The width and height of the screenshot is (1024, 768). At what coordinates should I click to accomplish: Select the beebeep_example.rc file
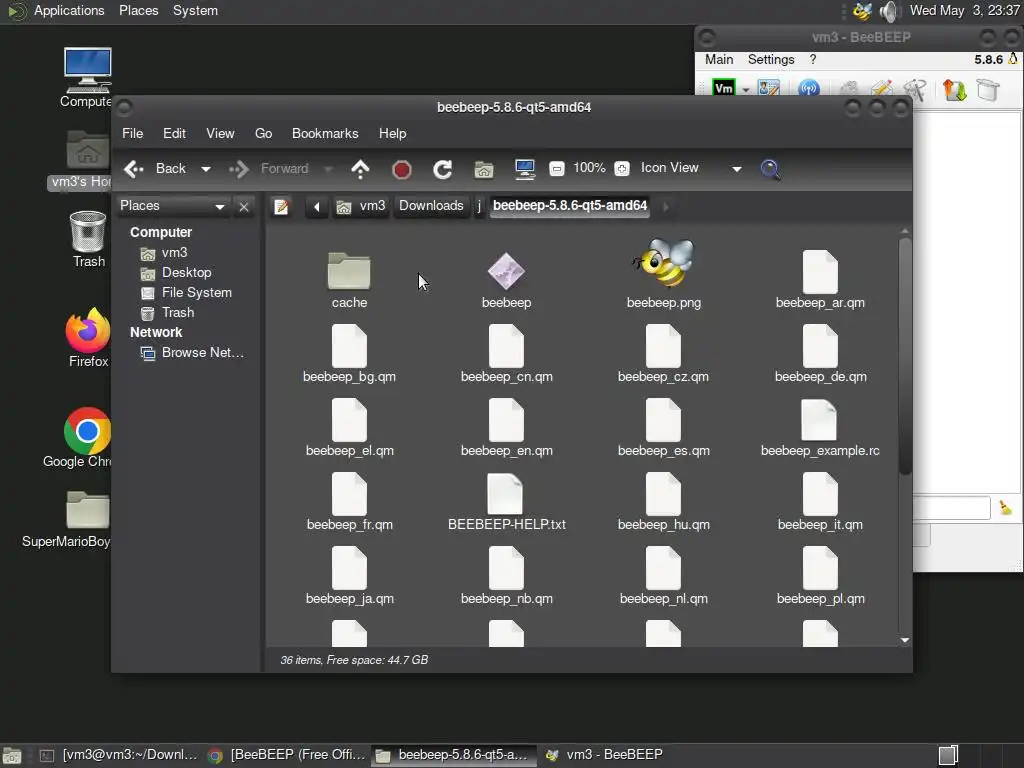point(820,429)
